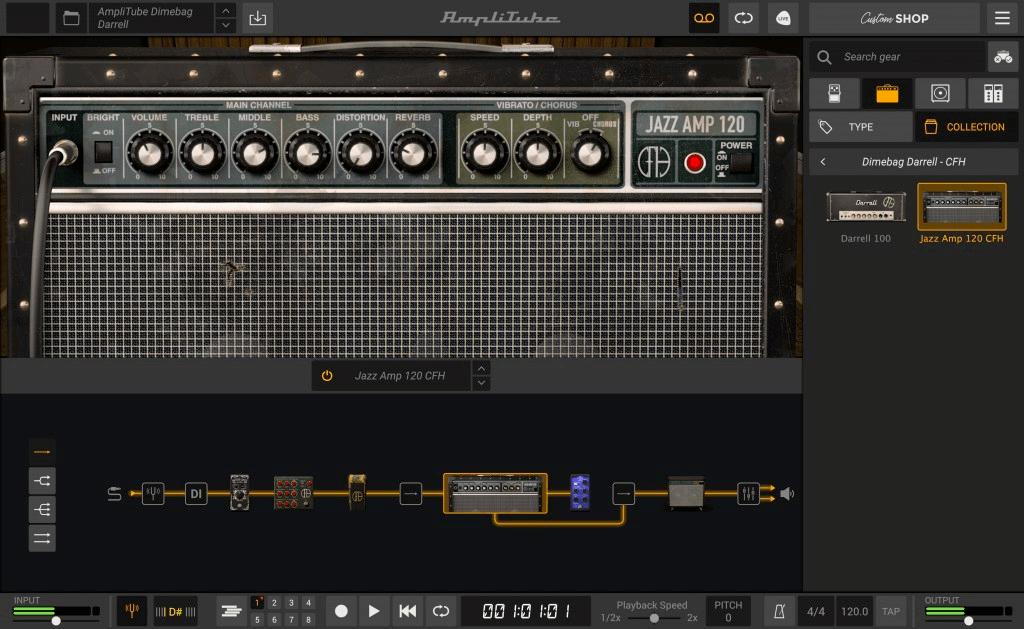The width and height of the screenshot is (1024, 629).
Task: Open the tape recorder view
Action: (x=704, y=18)
